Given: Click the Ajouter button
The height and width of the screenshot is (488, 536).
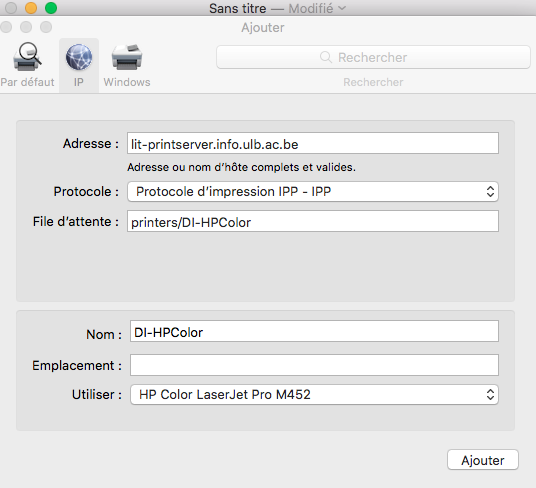Looking at the screenshot, I should (x=483, y=460).
